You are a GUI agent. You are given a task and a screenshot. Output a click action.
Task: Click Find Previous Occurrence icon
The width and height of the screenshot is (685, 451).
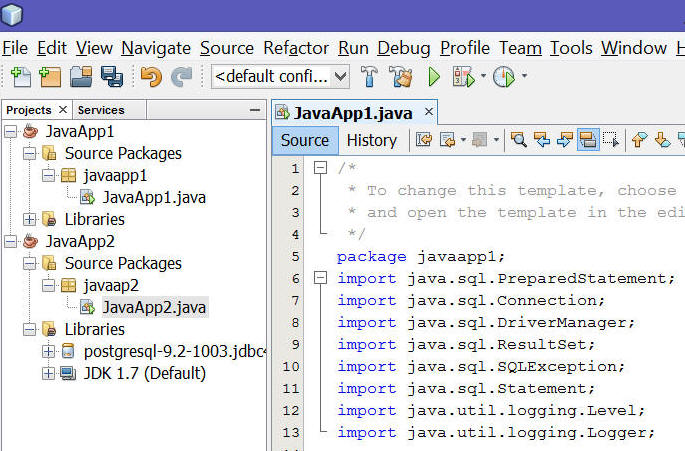542,140
